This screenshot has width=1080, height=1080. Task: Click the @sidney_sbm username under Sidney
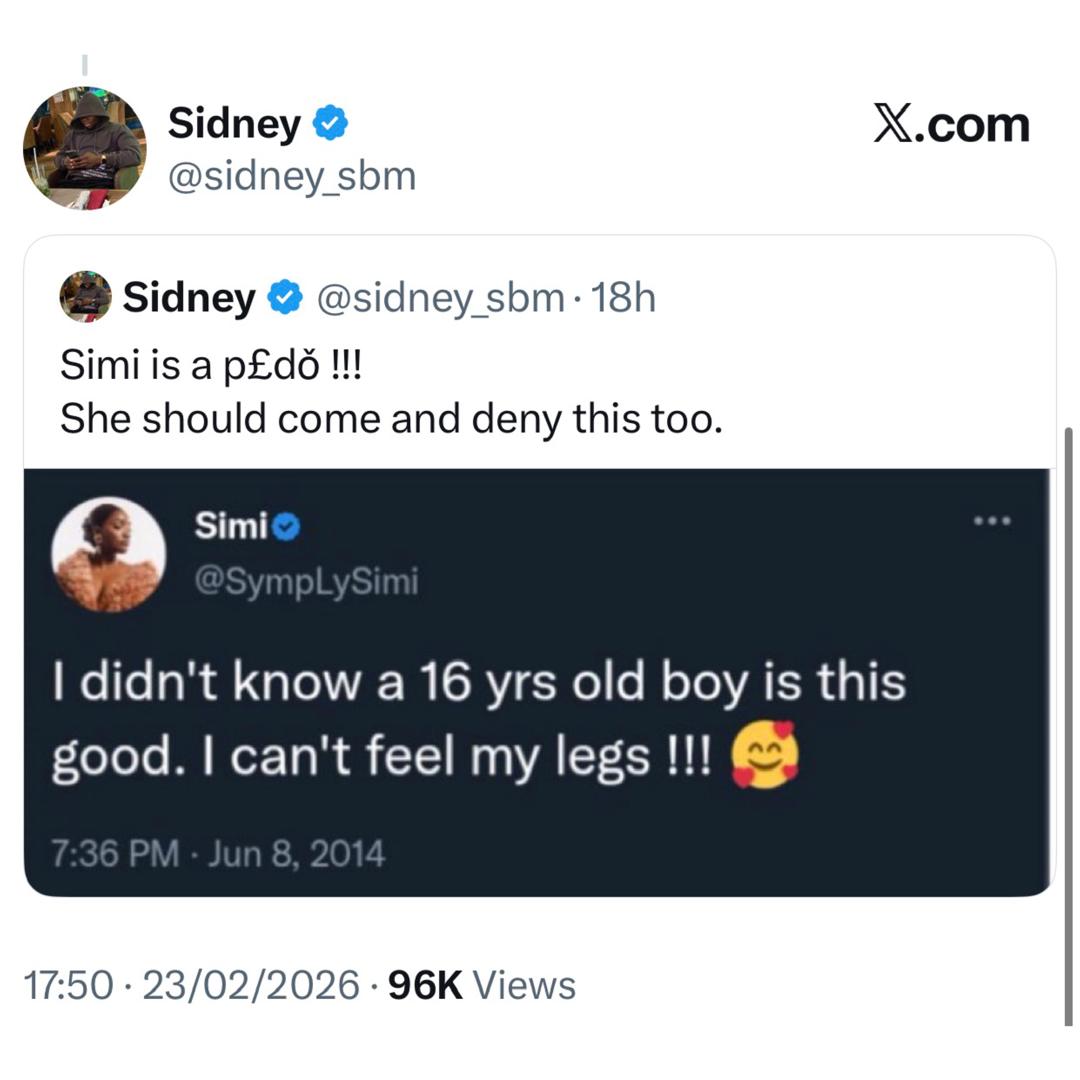pos(290,176)
